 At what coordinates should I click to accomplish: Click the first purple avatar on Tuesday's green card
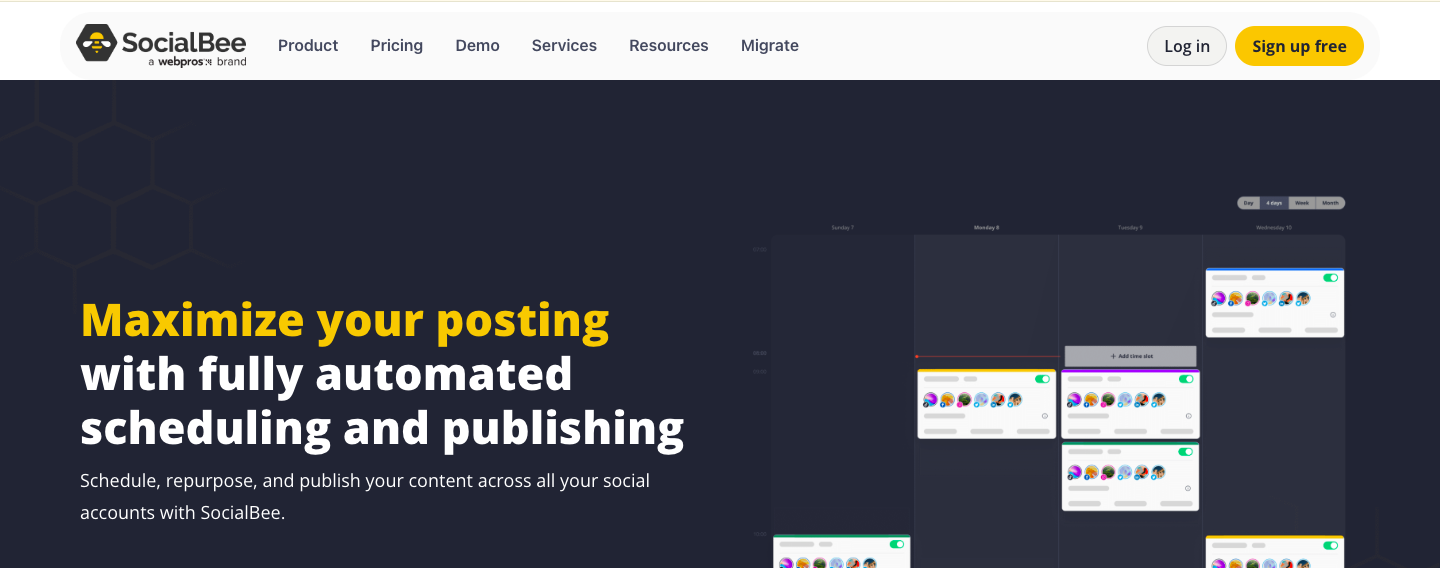click(1074, 472)
